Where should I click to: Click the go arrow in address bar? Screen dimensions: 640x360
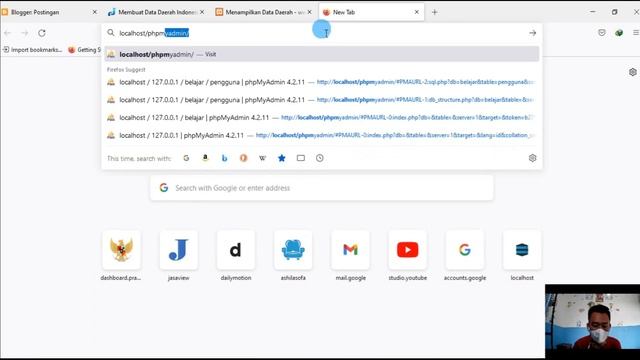tap(532, 33)
